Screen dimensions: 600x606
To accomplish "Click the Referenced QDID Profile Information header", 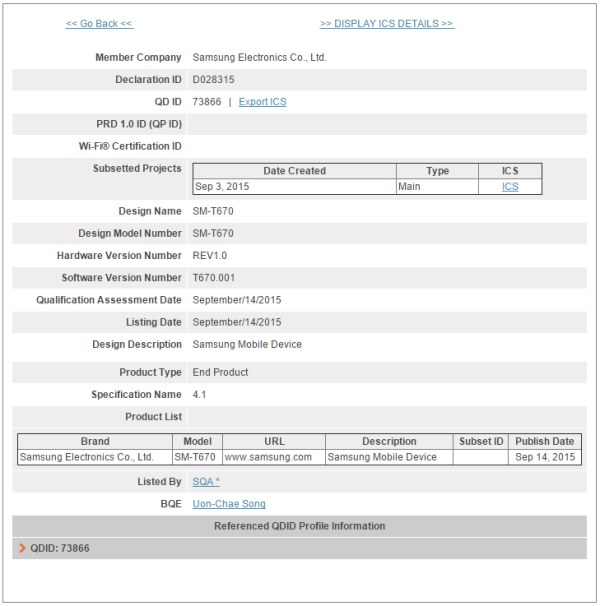I will coord(299,526).
